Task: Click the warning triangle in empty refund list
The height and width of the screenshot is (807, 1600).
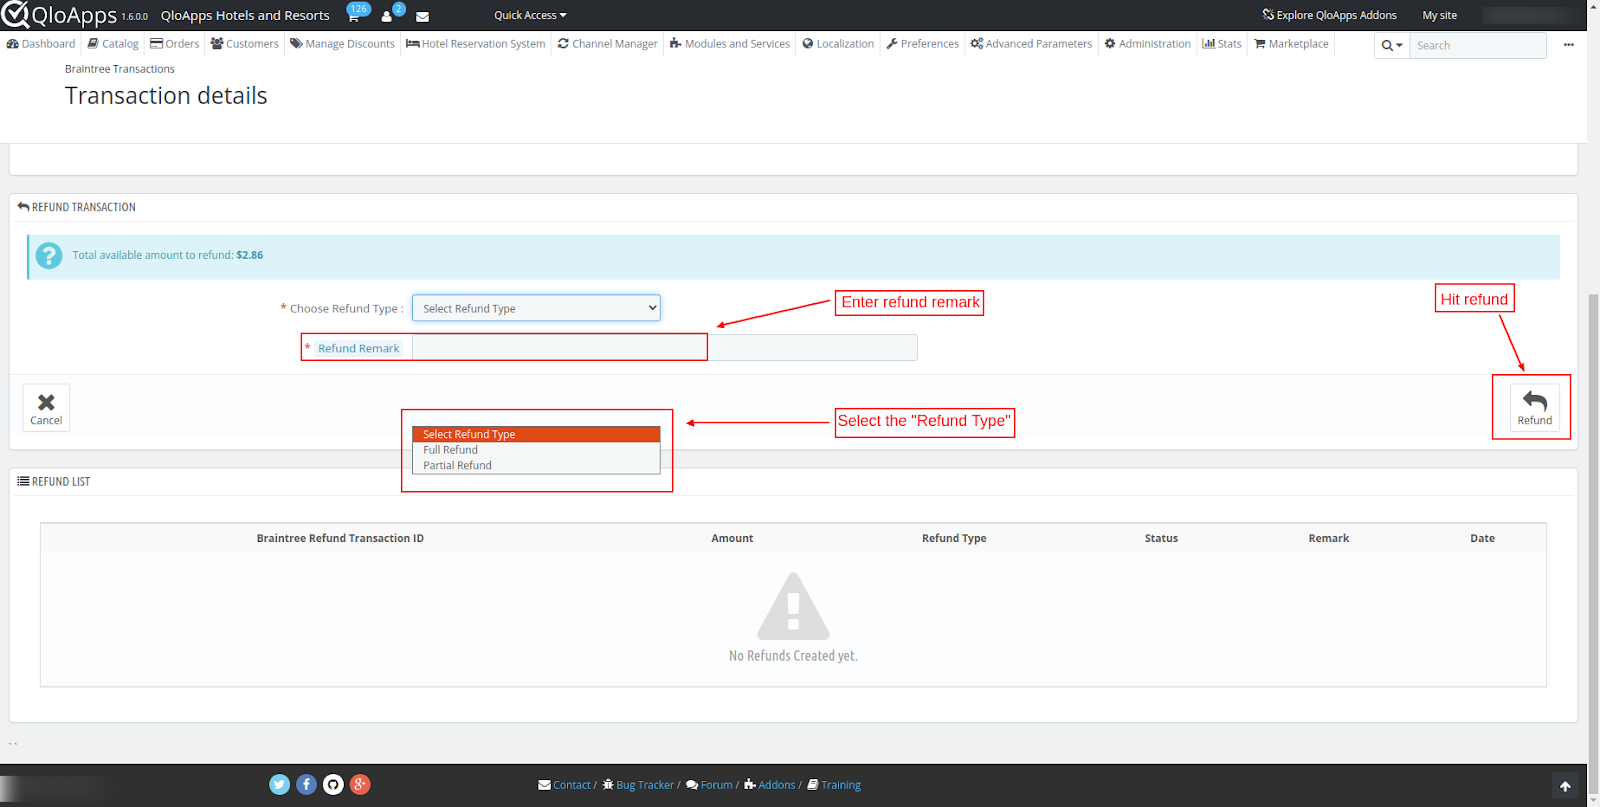Action: pyautogui.click(x=793, y=606)
